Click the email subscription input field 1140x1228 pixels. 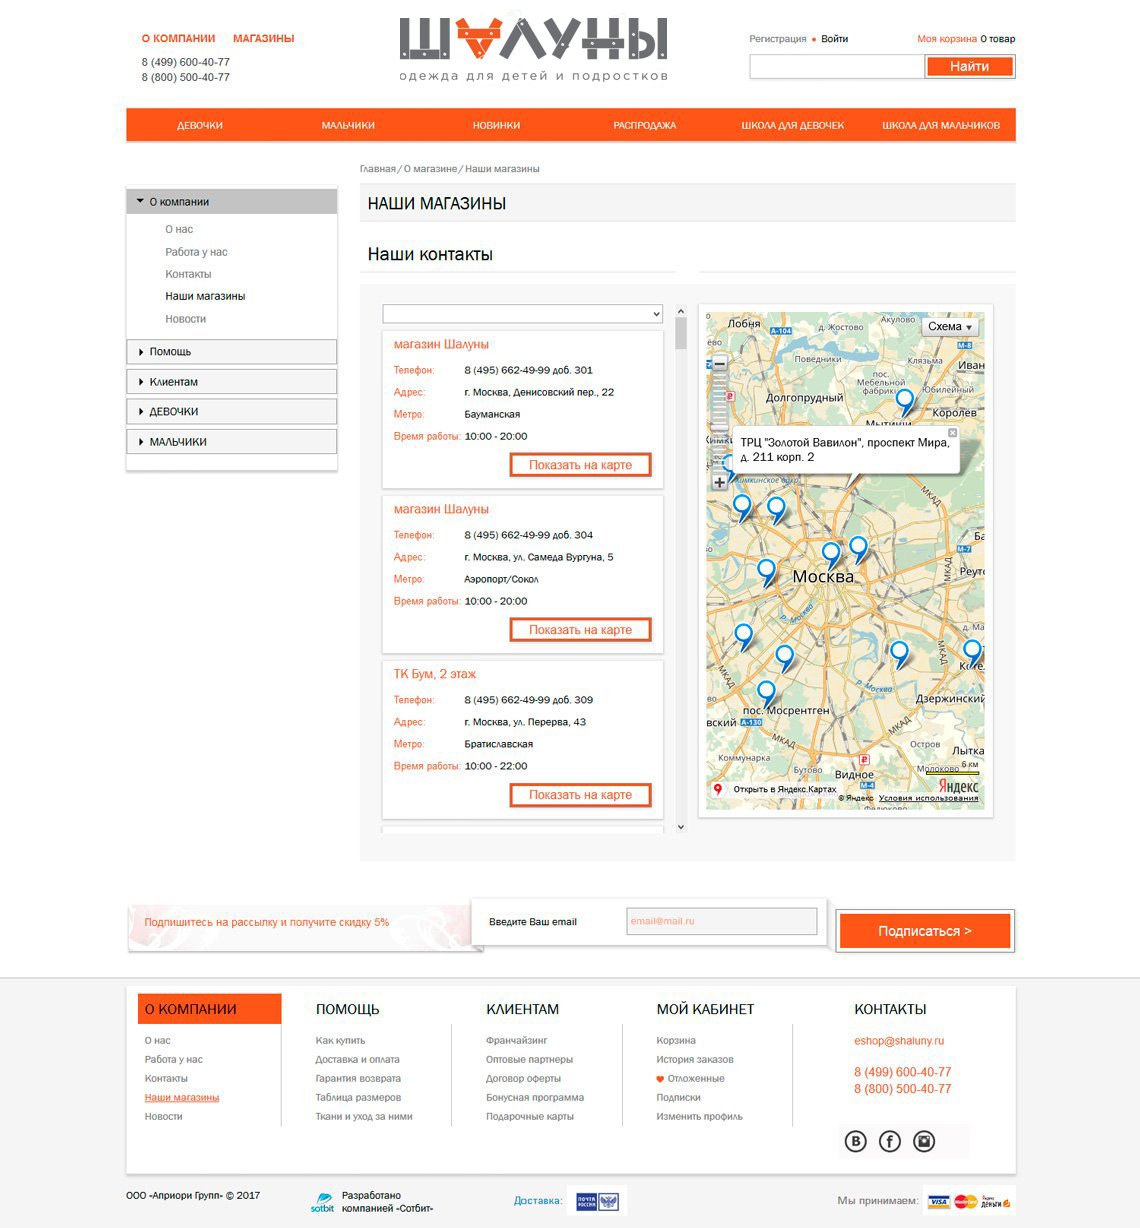pos(722,921)
